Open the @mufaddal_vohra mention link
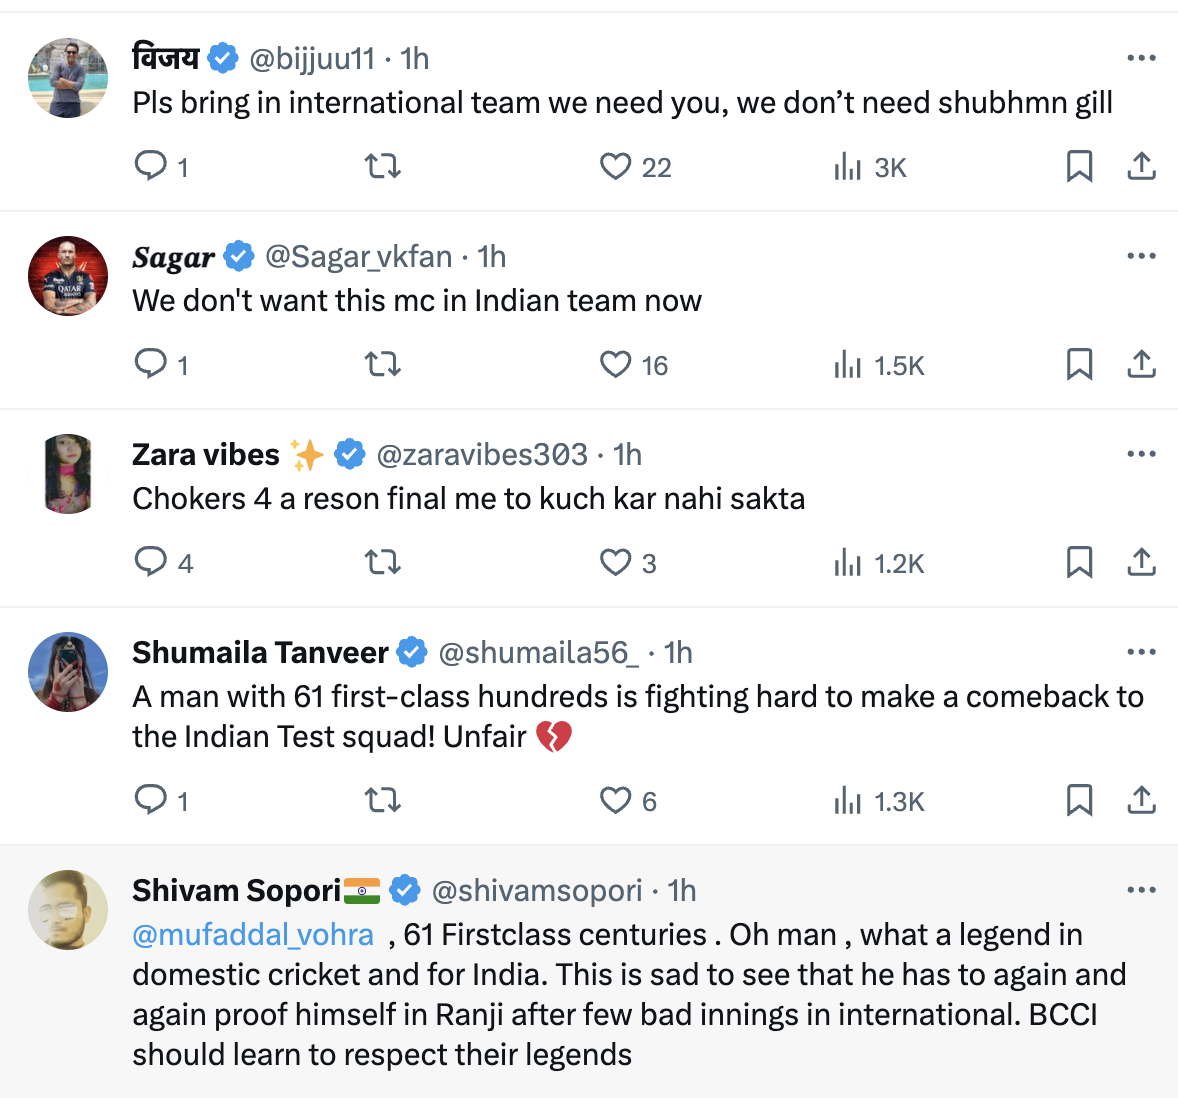Screen dimensions: 1178x1098 click(253, 935)
